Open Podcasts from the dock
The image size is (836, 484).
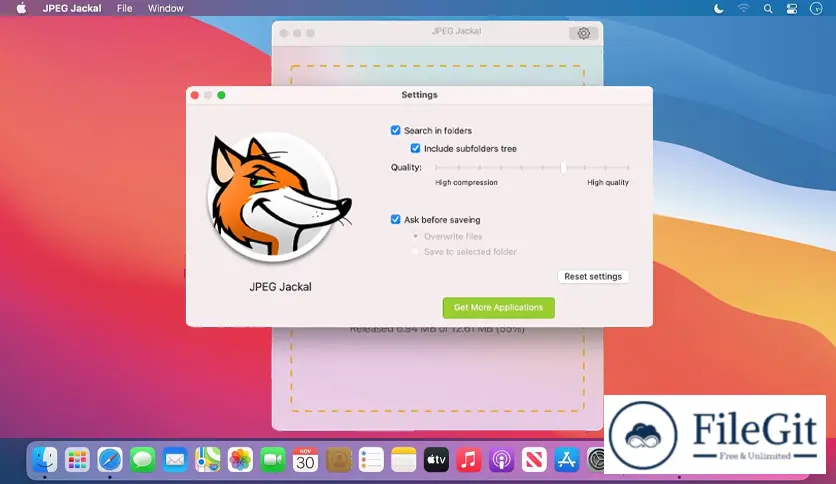[x=501, y=459]
